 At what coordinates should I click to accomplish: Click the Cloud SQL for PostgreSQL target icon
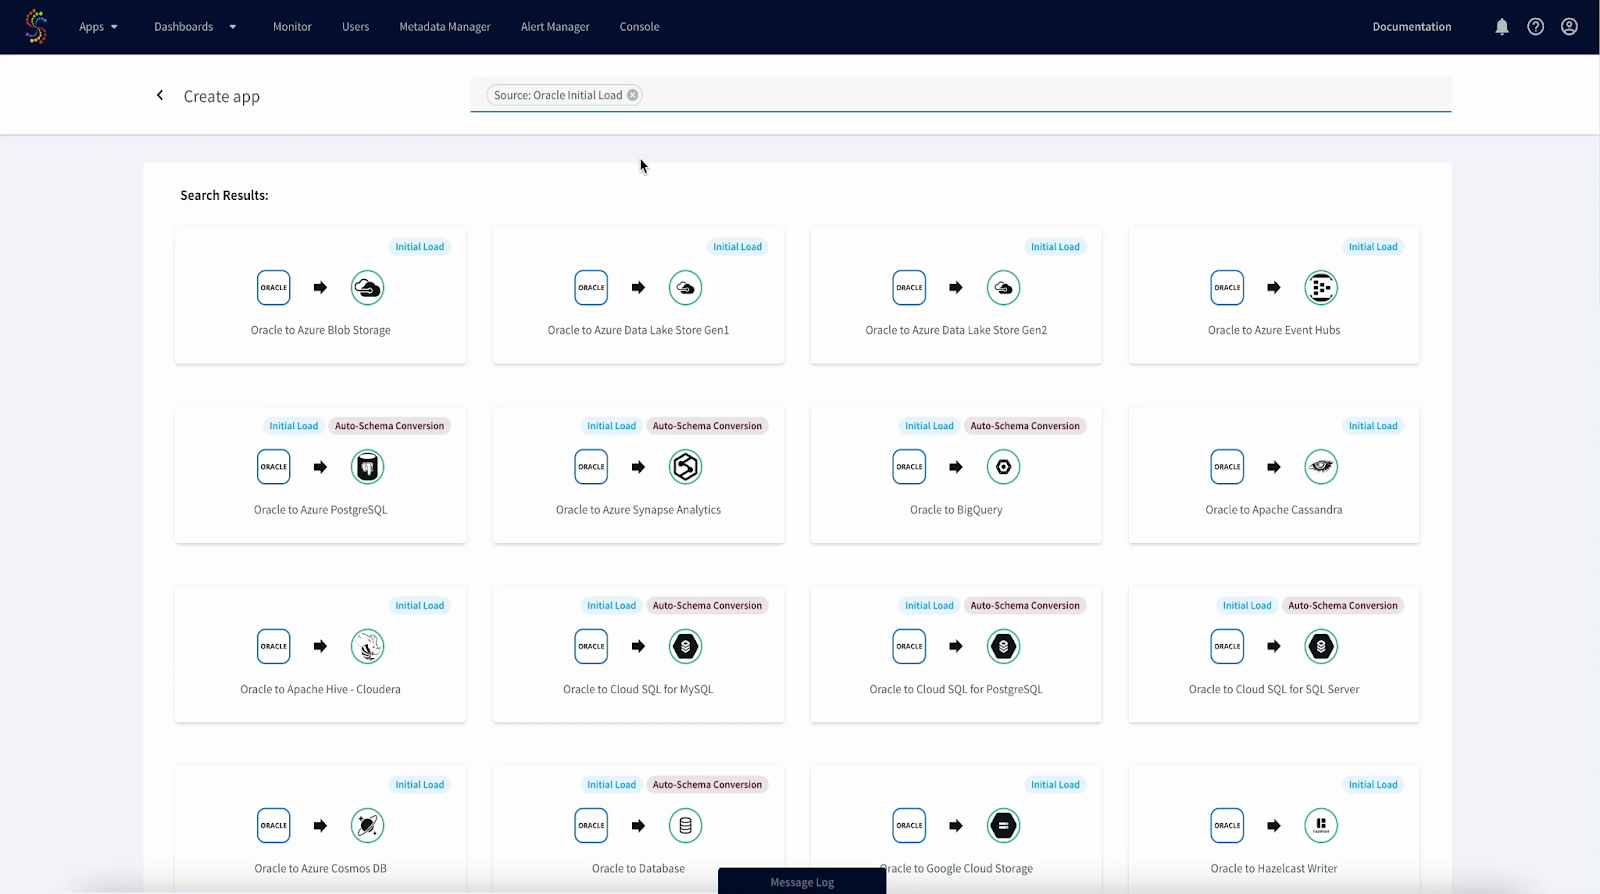tap(1004, 647)
